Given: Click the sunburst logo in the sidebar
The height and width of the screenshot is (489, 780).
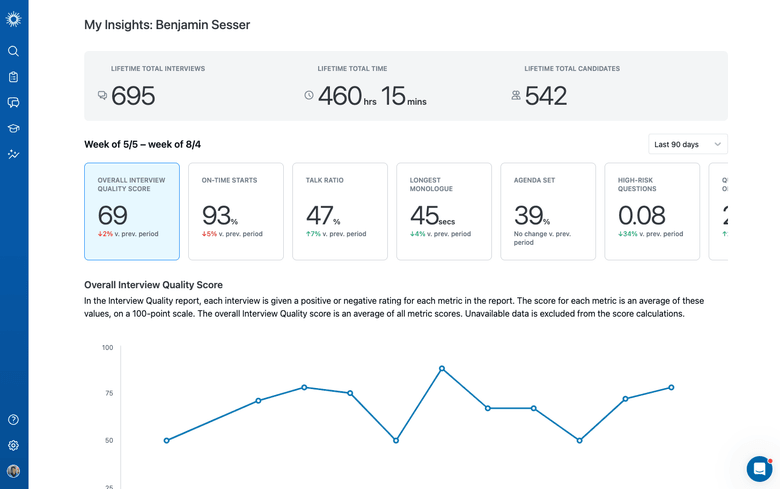Looking at the screenshot, I should tap(13, 19).
